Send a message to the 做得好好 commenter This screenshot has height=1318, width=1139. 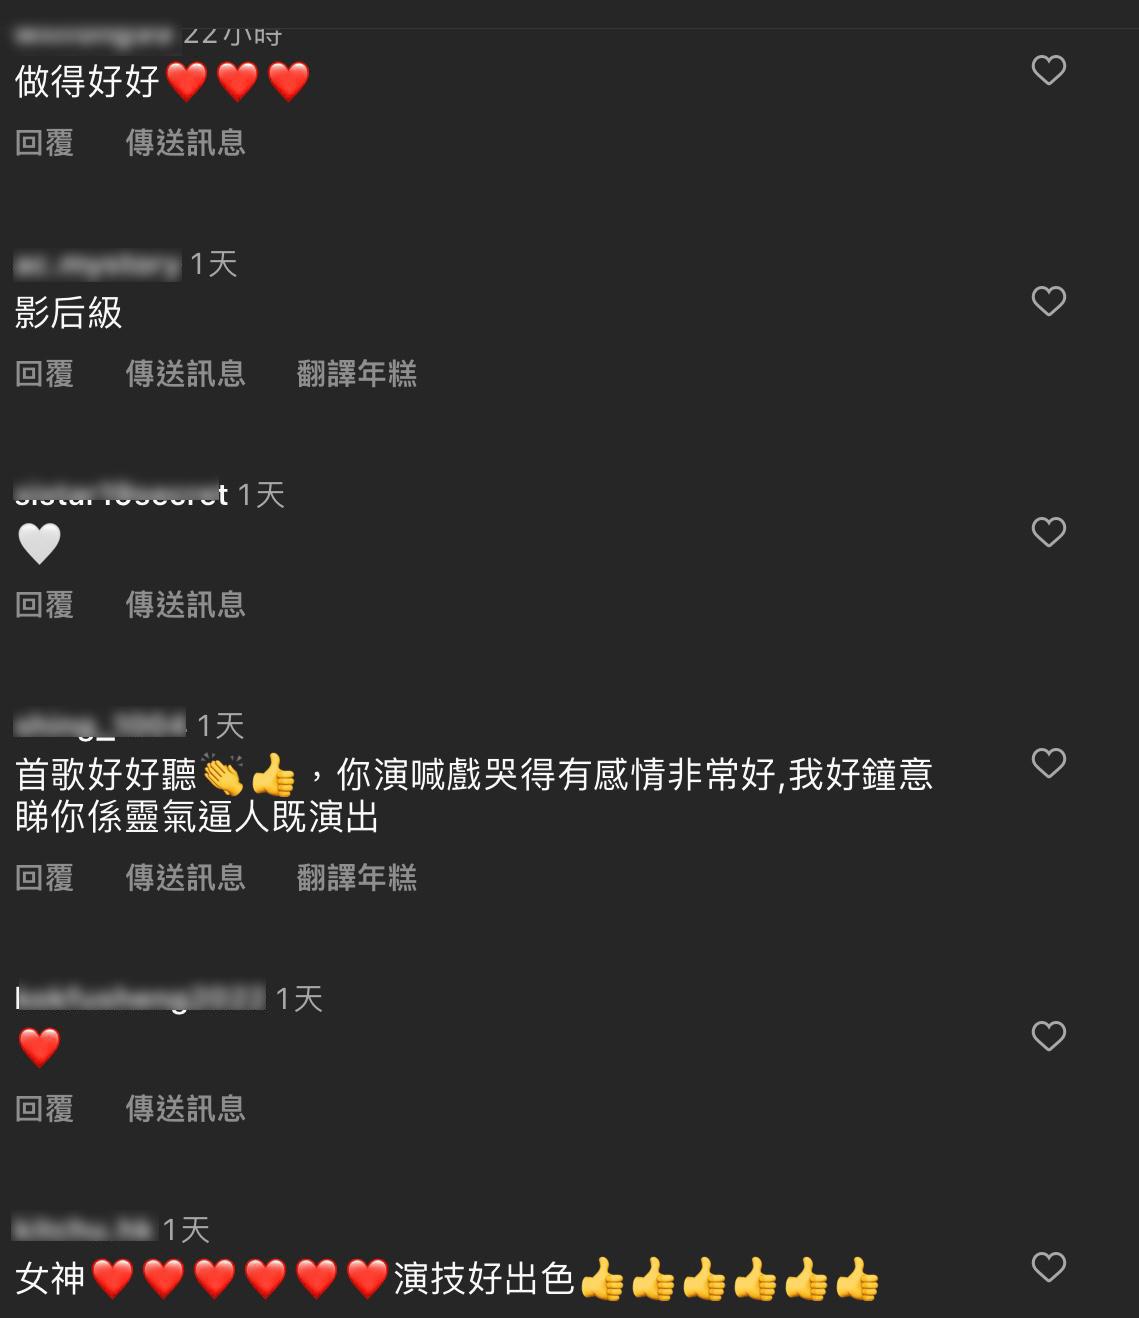186,143
